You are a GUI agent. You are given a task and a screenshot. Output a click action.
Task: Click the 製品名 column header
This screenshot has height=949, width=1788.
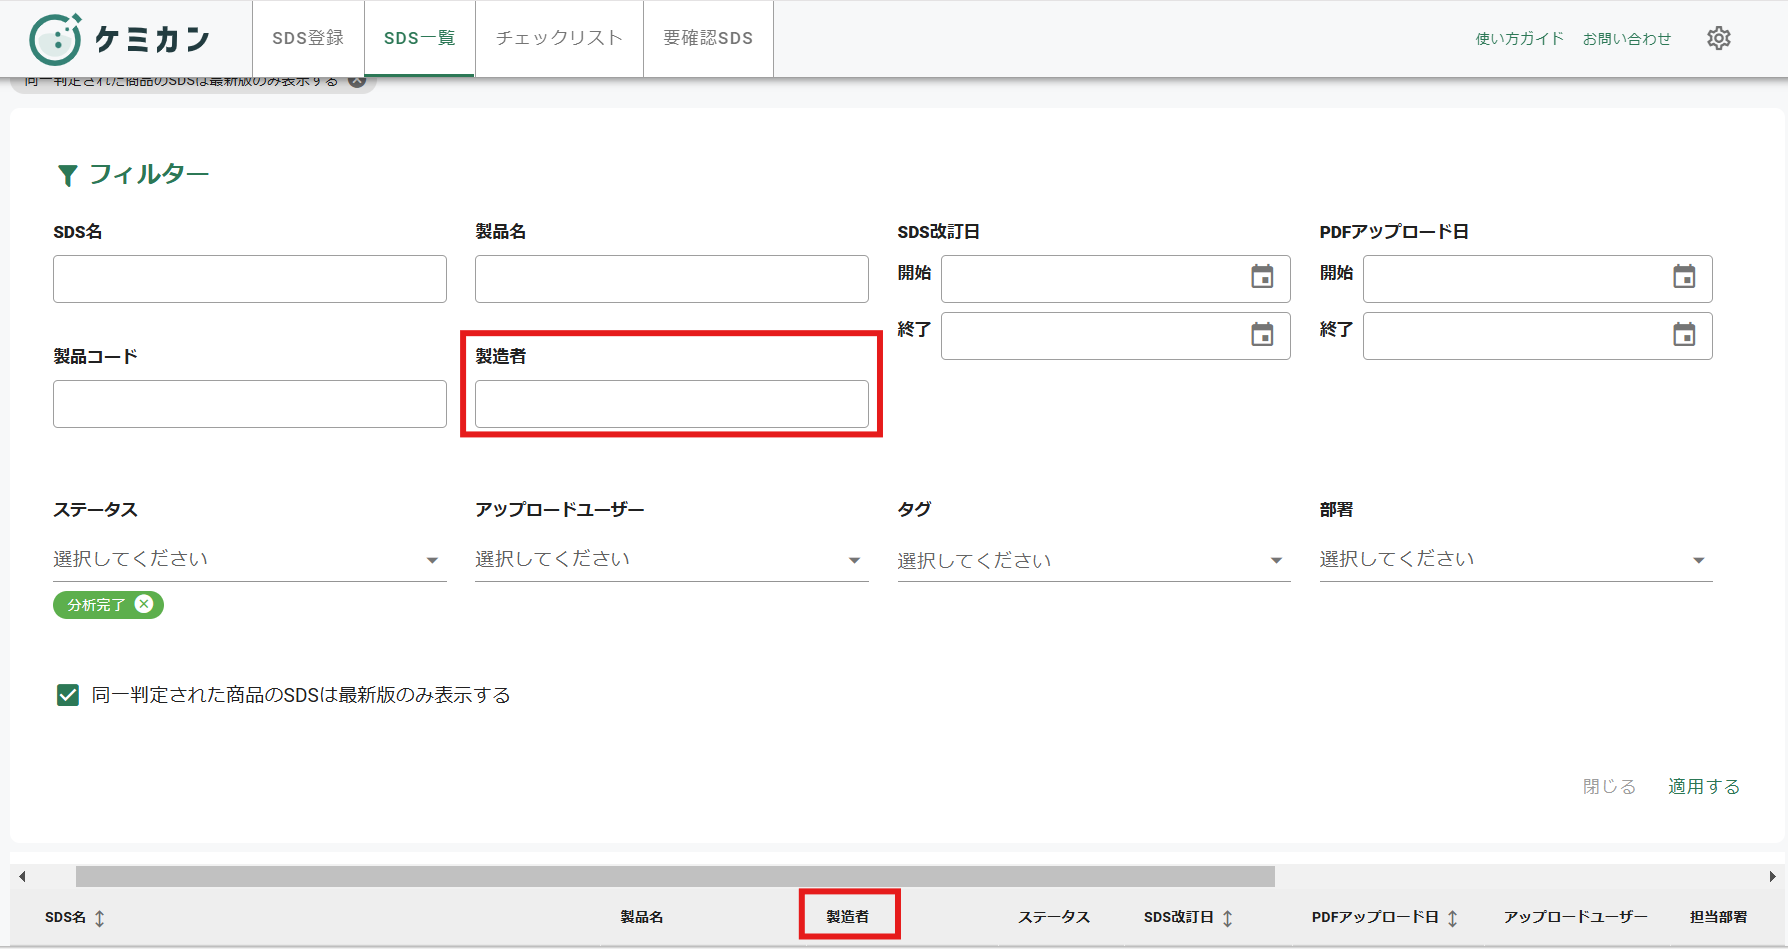(642, 917)
